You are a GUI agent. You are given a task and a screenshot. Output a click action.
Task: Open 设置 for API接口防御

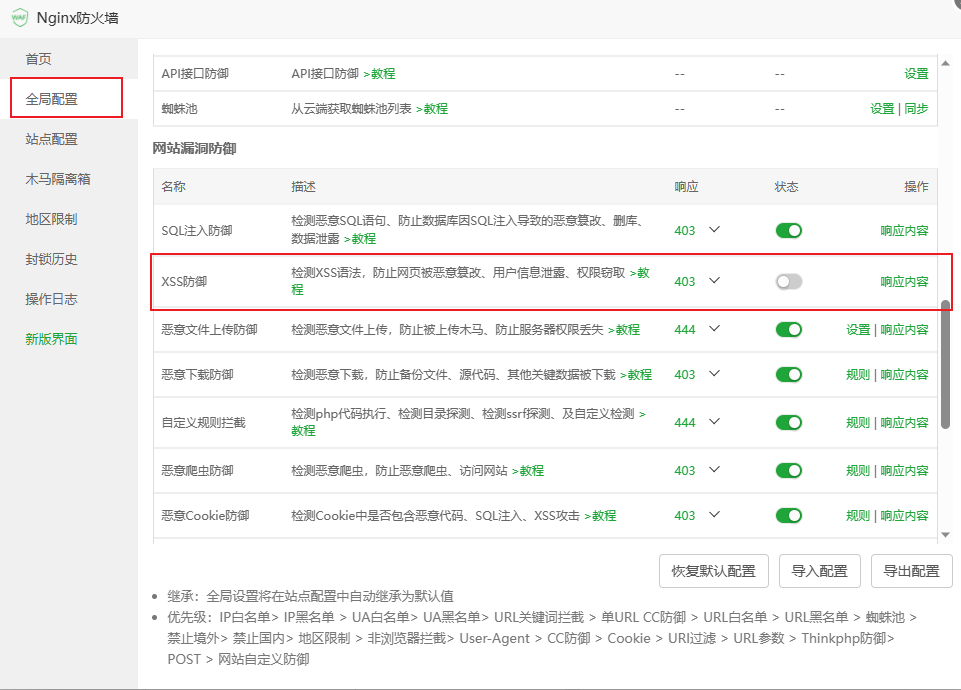coord(918,73)
